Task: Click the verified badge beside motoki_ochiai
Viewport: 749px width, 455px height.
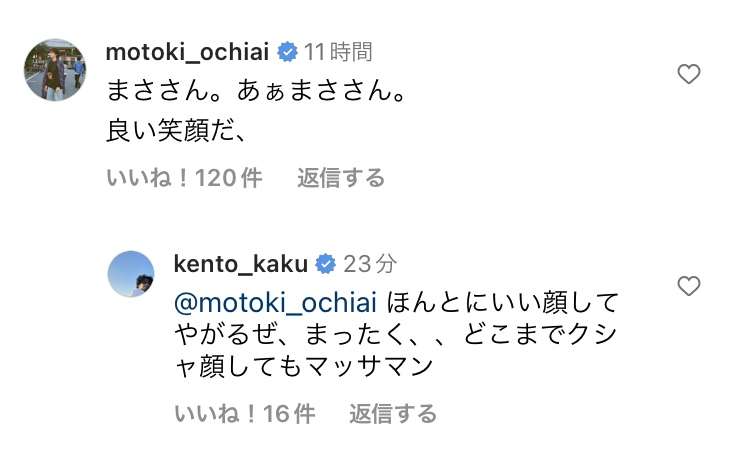Action: [x=287, y=51]
